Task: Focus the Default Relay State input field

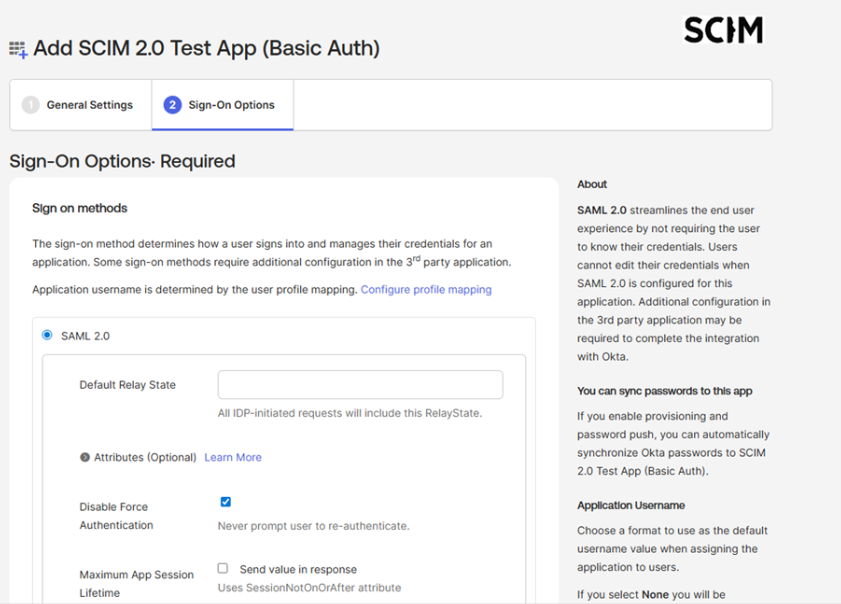Action: pos(360,385)
